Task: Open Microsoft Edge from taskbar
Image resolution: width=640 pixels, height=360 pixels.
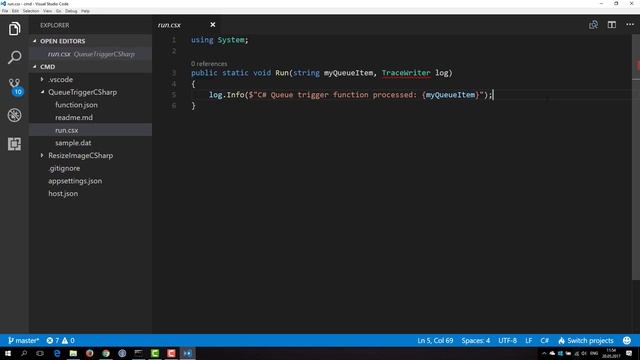Action: point(57,353)
